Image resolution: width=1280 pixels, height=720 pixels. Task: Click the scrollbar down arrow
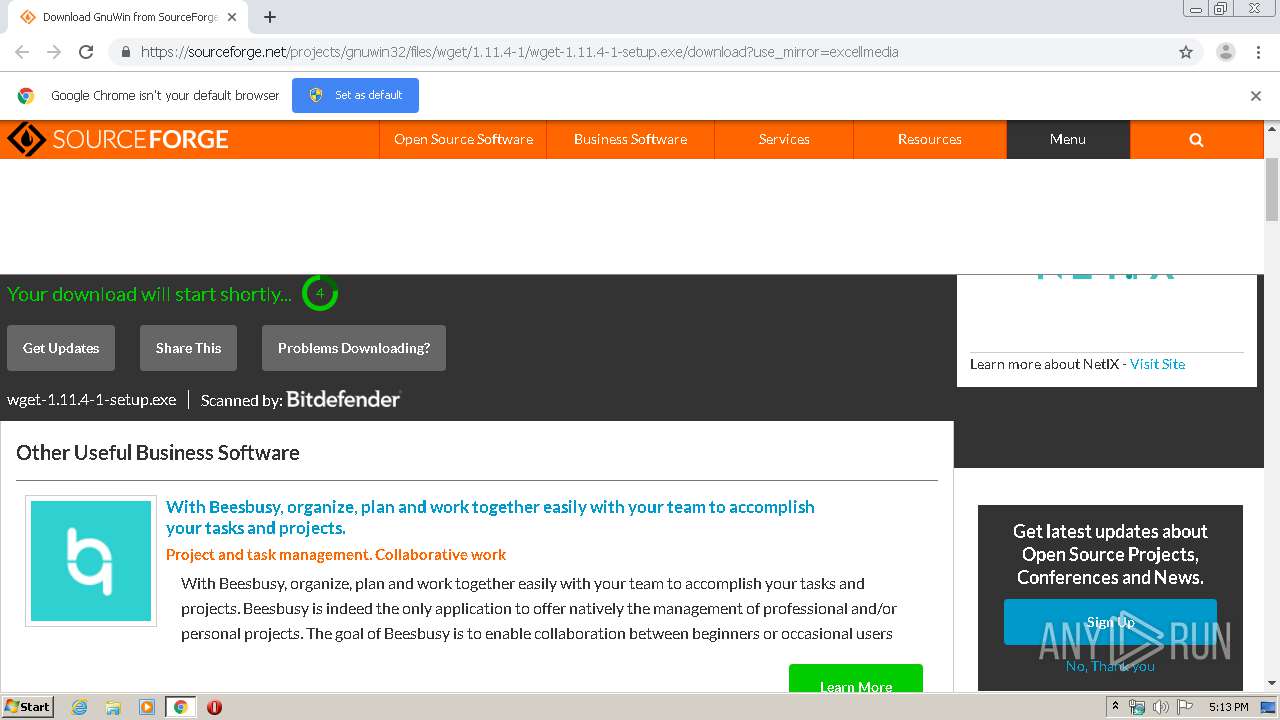tap(1272, 684)
